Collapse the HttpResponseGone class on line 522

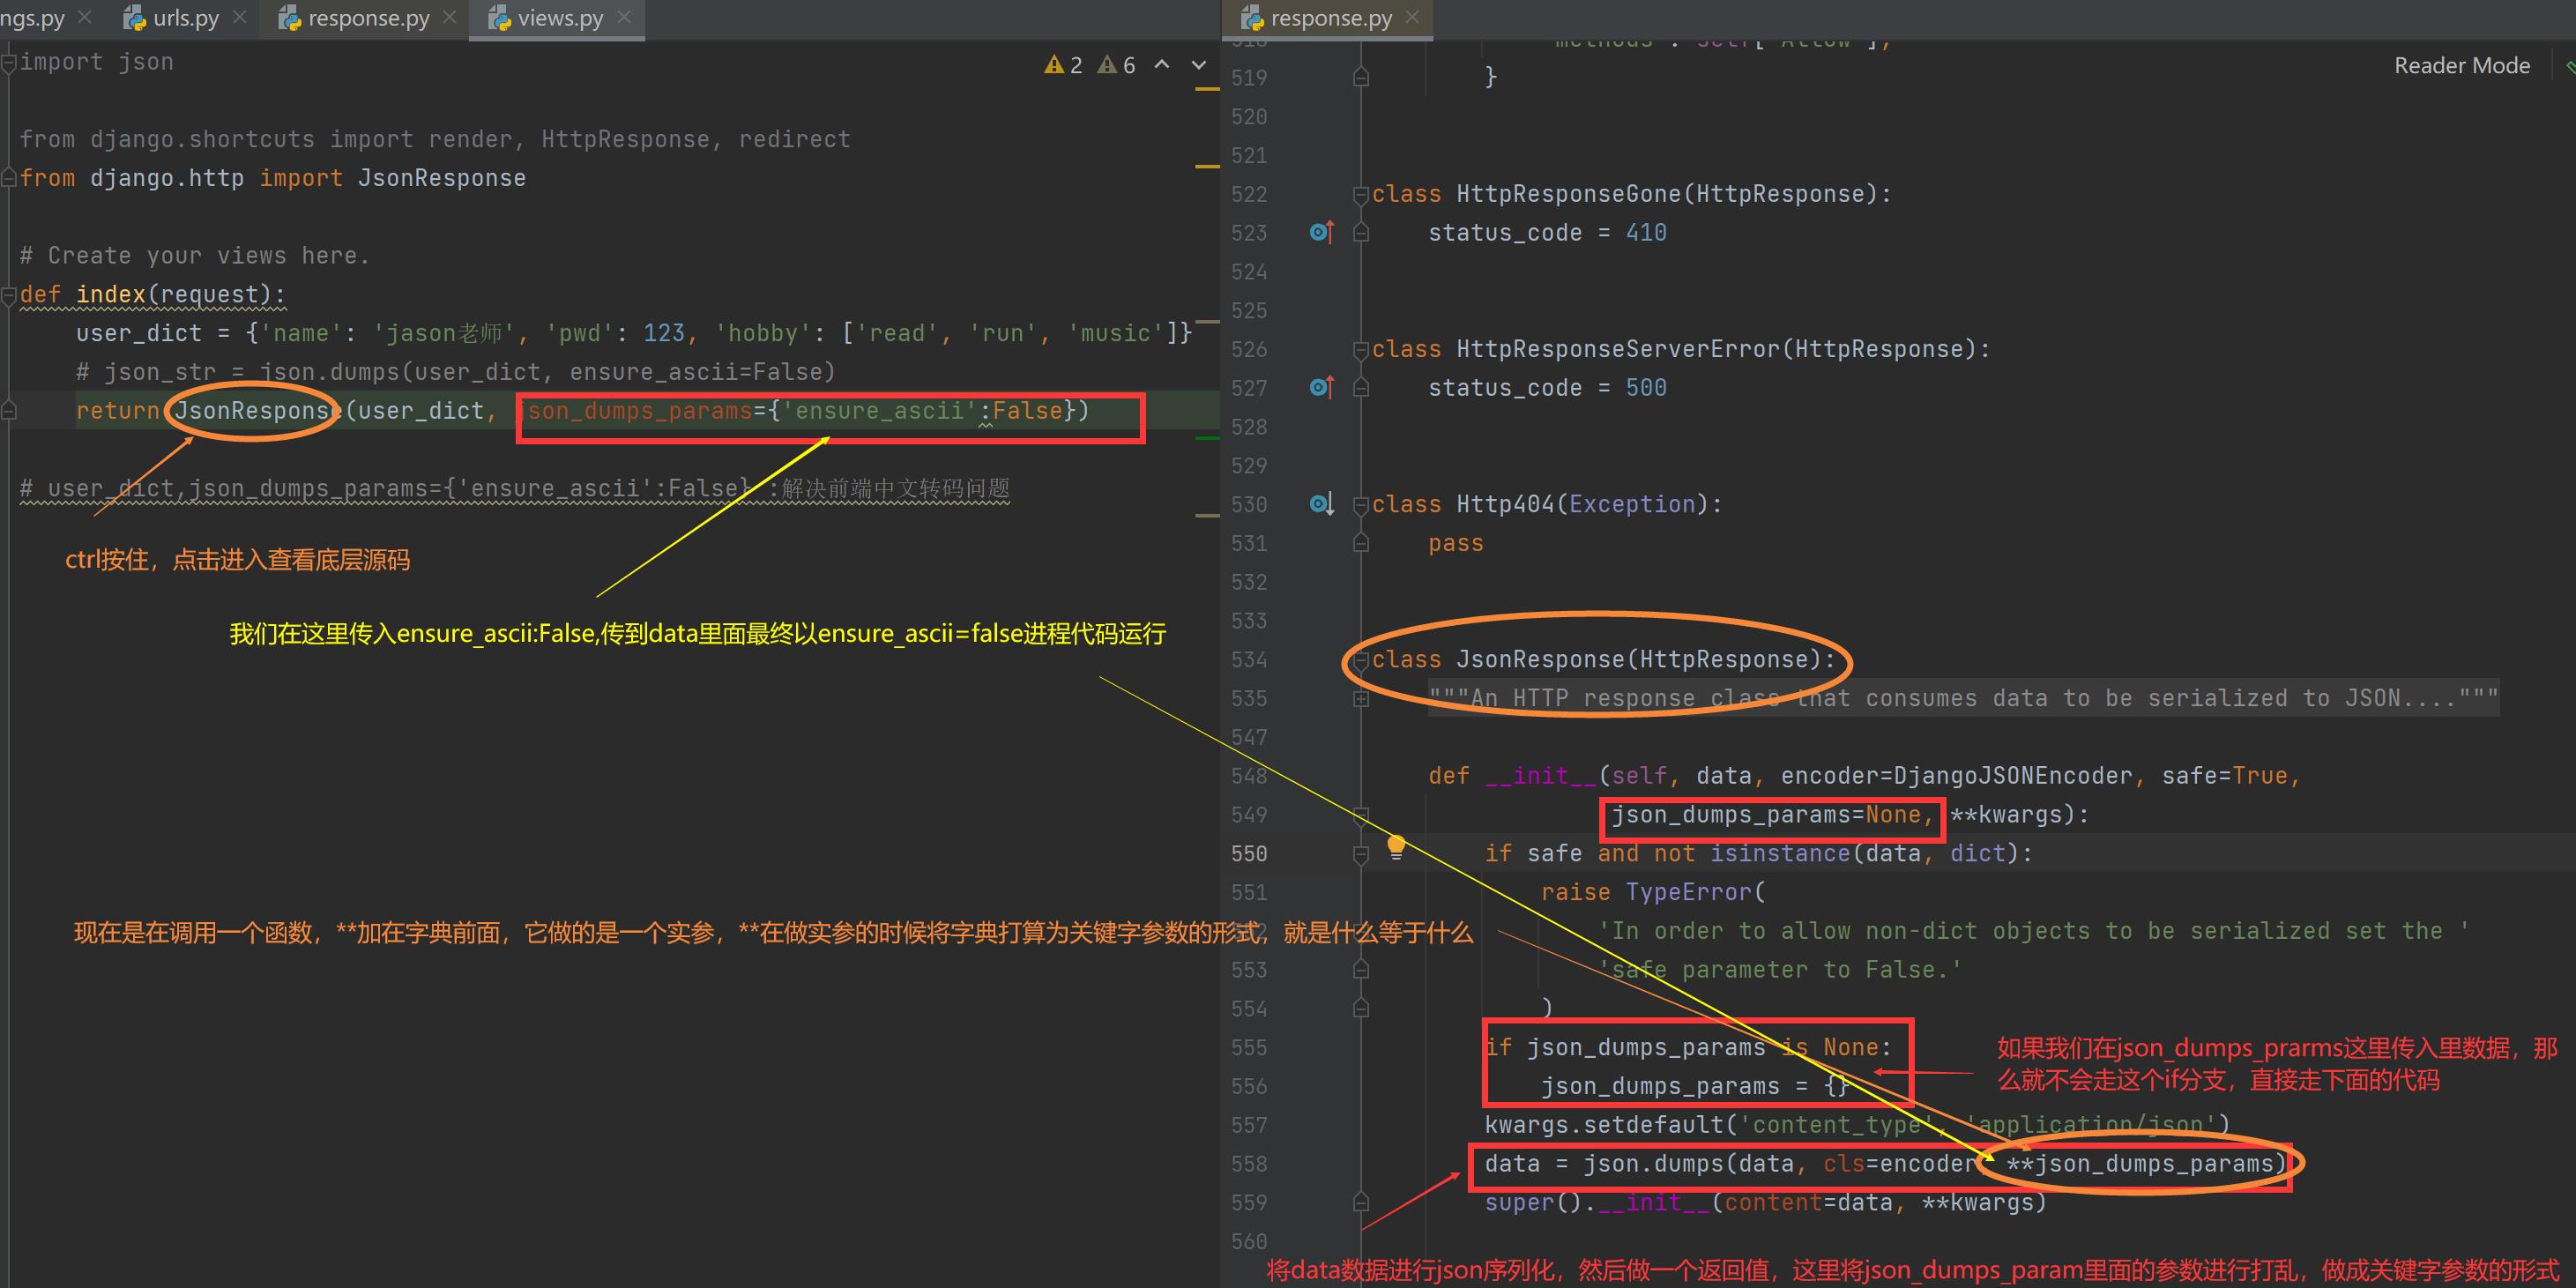[x=1361, y=194]
